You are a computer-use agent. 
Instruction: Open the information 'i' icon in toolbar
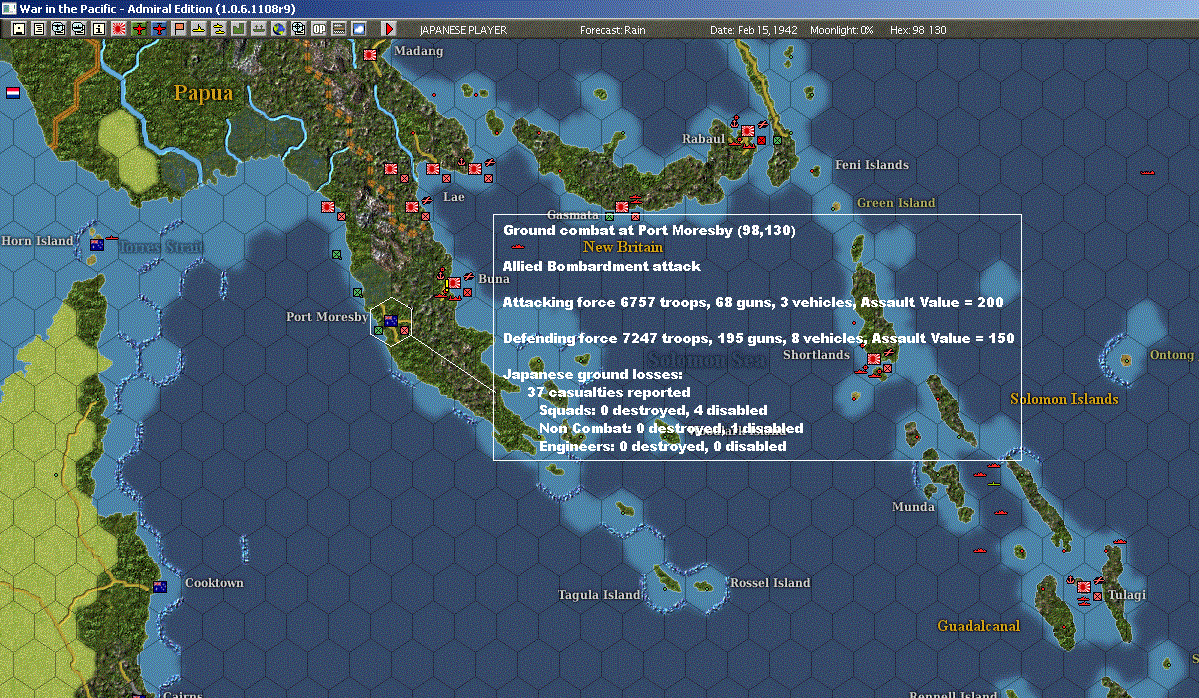99,29
